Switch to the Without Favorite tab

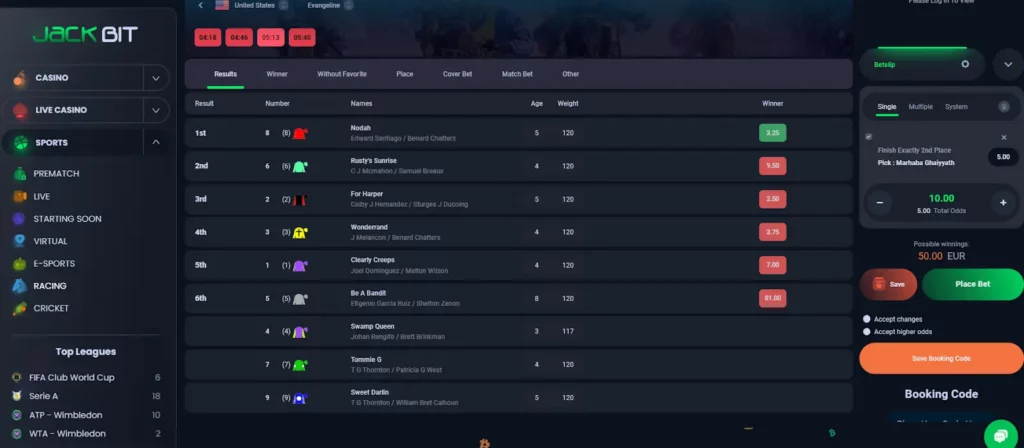(342, 74)
